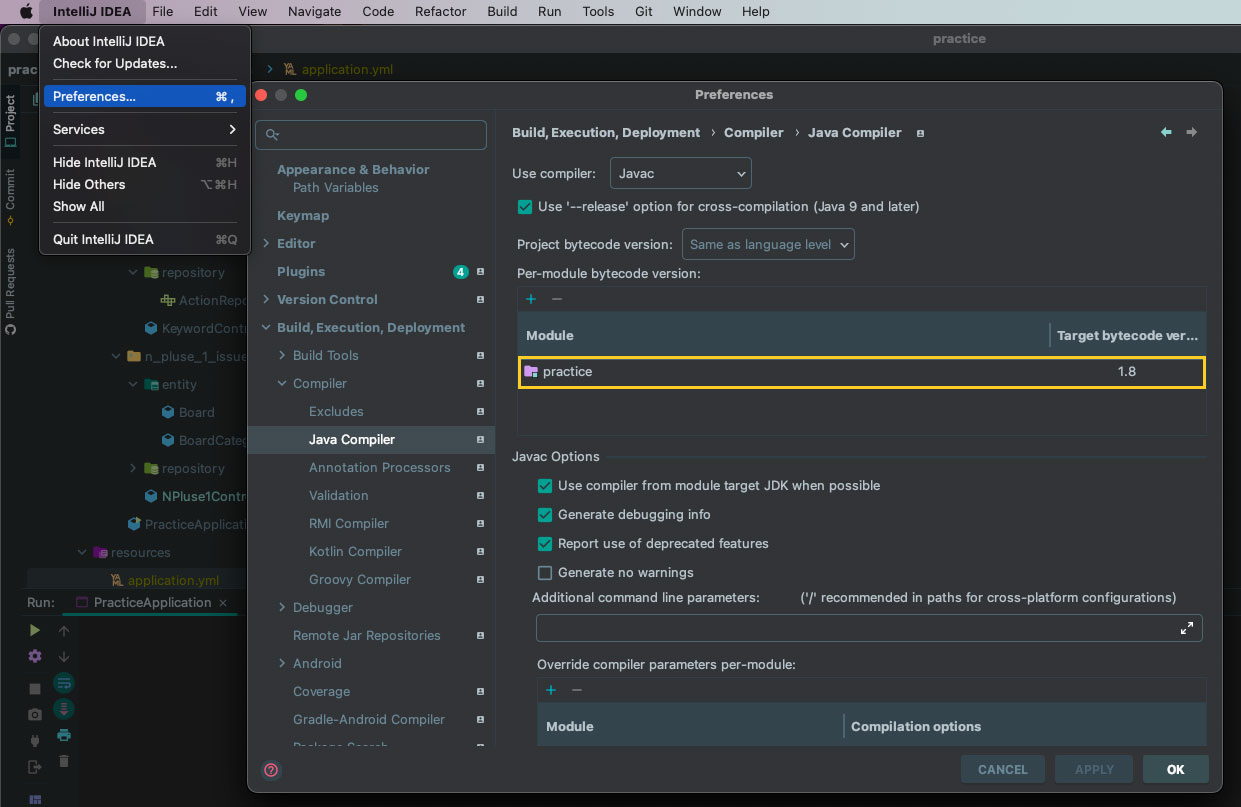Toggle Generate debugging info checkbox
Screen dimensions: 1241x807
point(545,515)
